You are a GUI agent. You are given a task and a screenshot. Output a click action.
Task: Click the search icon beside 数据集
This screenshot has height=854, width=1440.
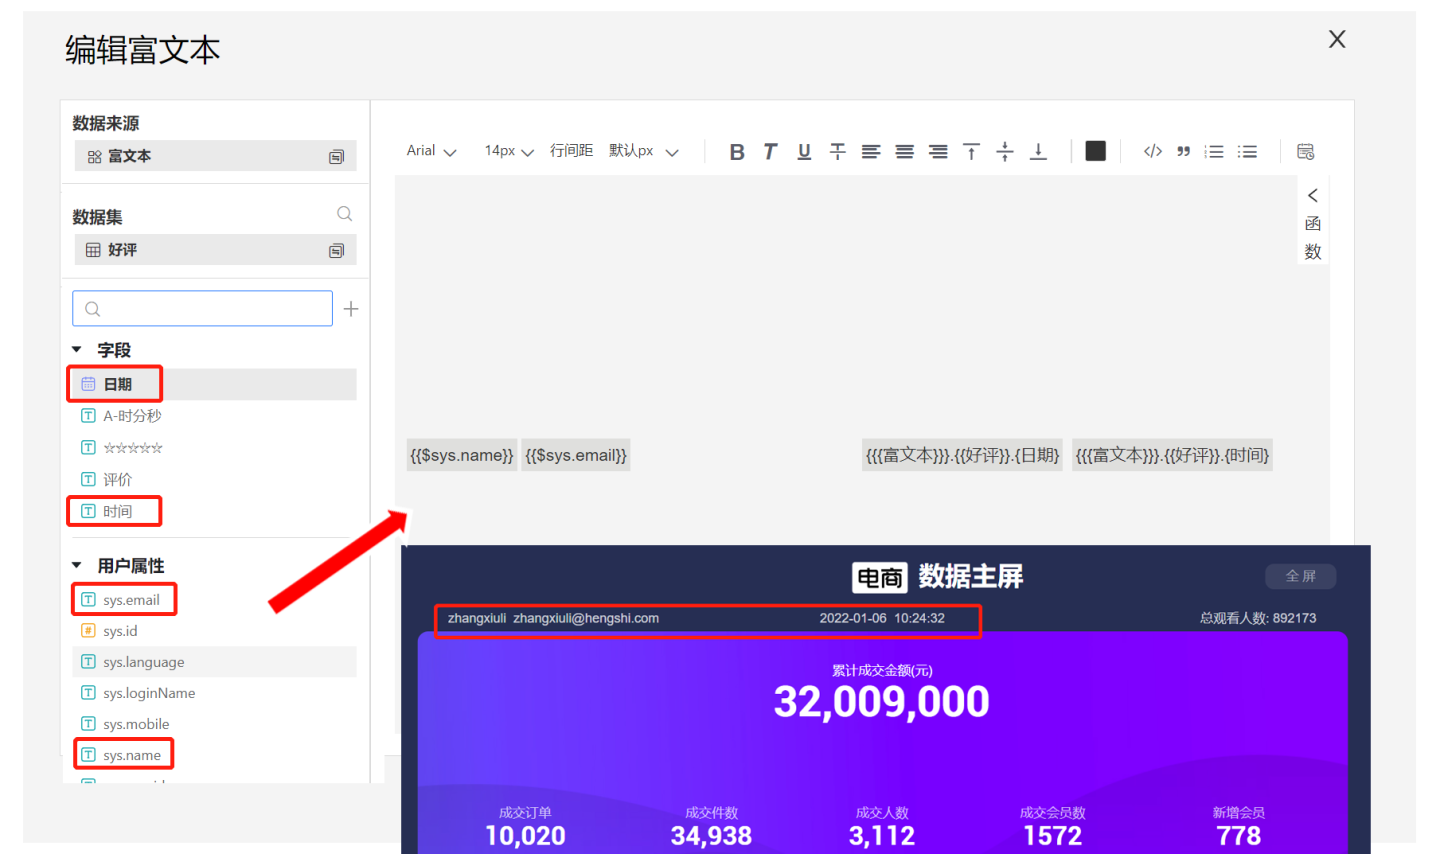point(344,214)
